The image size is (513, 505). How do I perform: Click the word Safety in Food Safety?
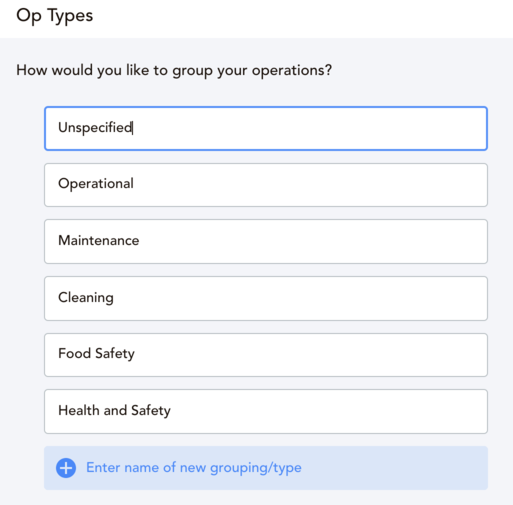pyautogui.click(x=115, y=354)
